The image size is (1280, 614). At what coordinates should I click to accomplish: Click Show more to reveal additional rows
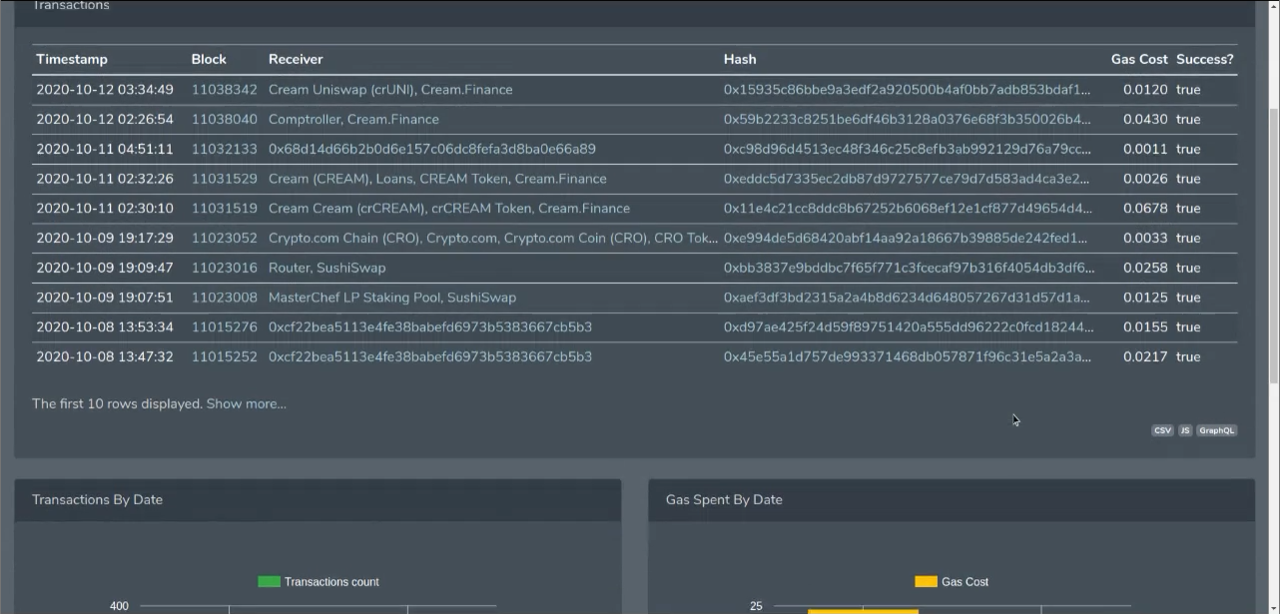[246, 403]
